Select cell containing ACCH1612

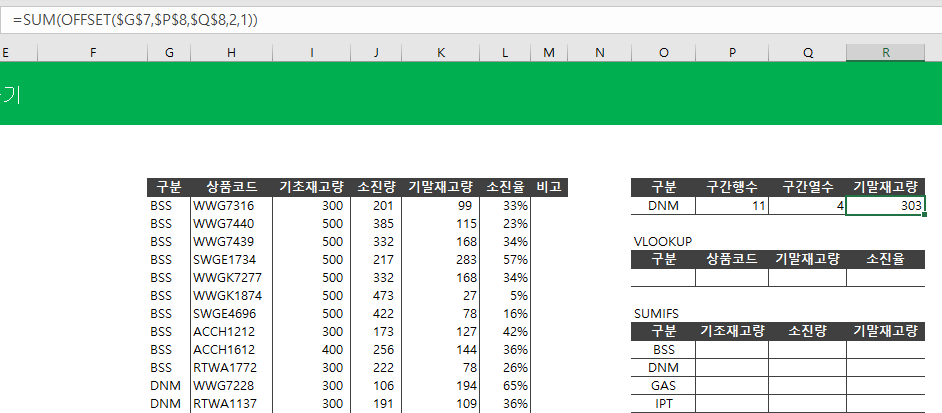(232, 349)
